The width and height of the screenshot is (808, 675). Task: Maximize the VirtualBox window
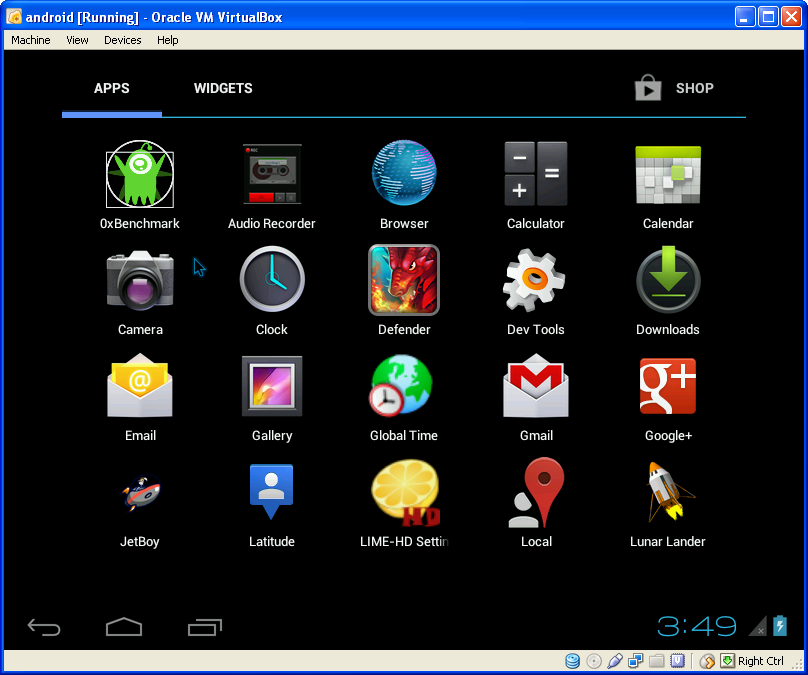pos(768,17)
